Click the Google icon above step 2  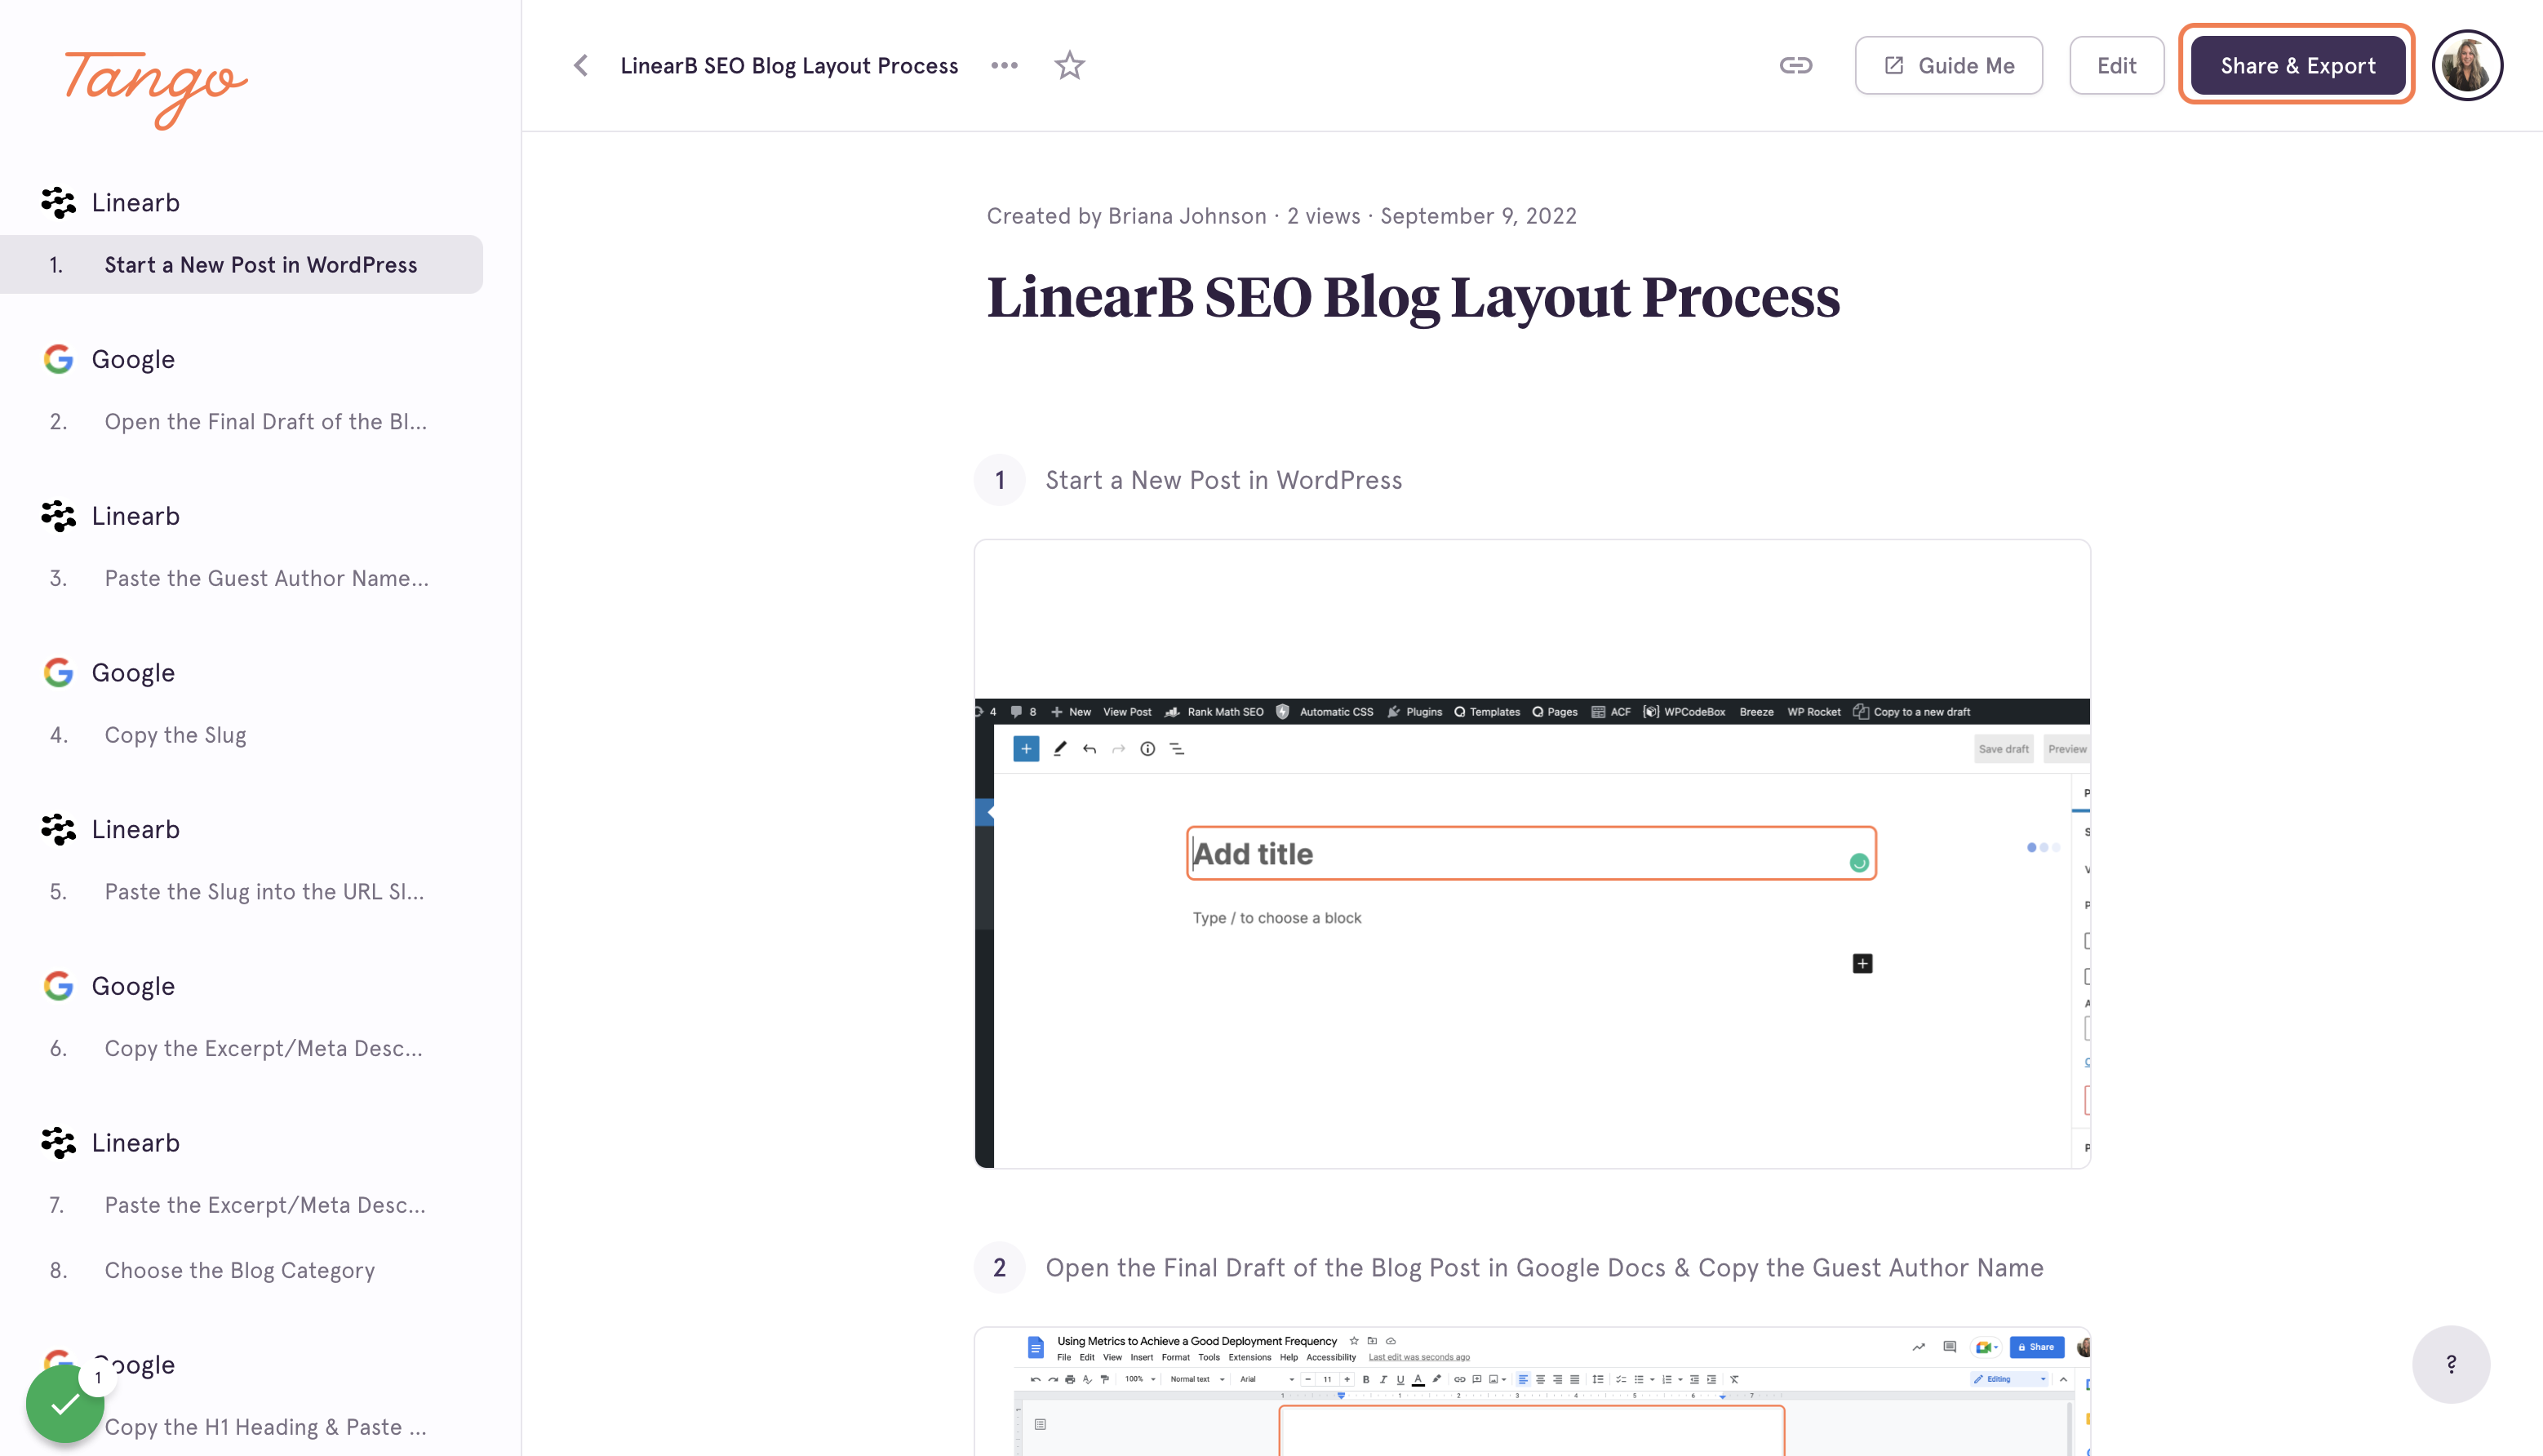coord(58,359)
